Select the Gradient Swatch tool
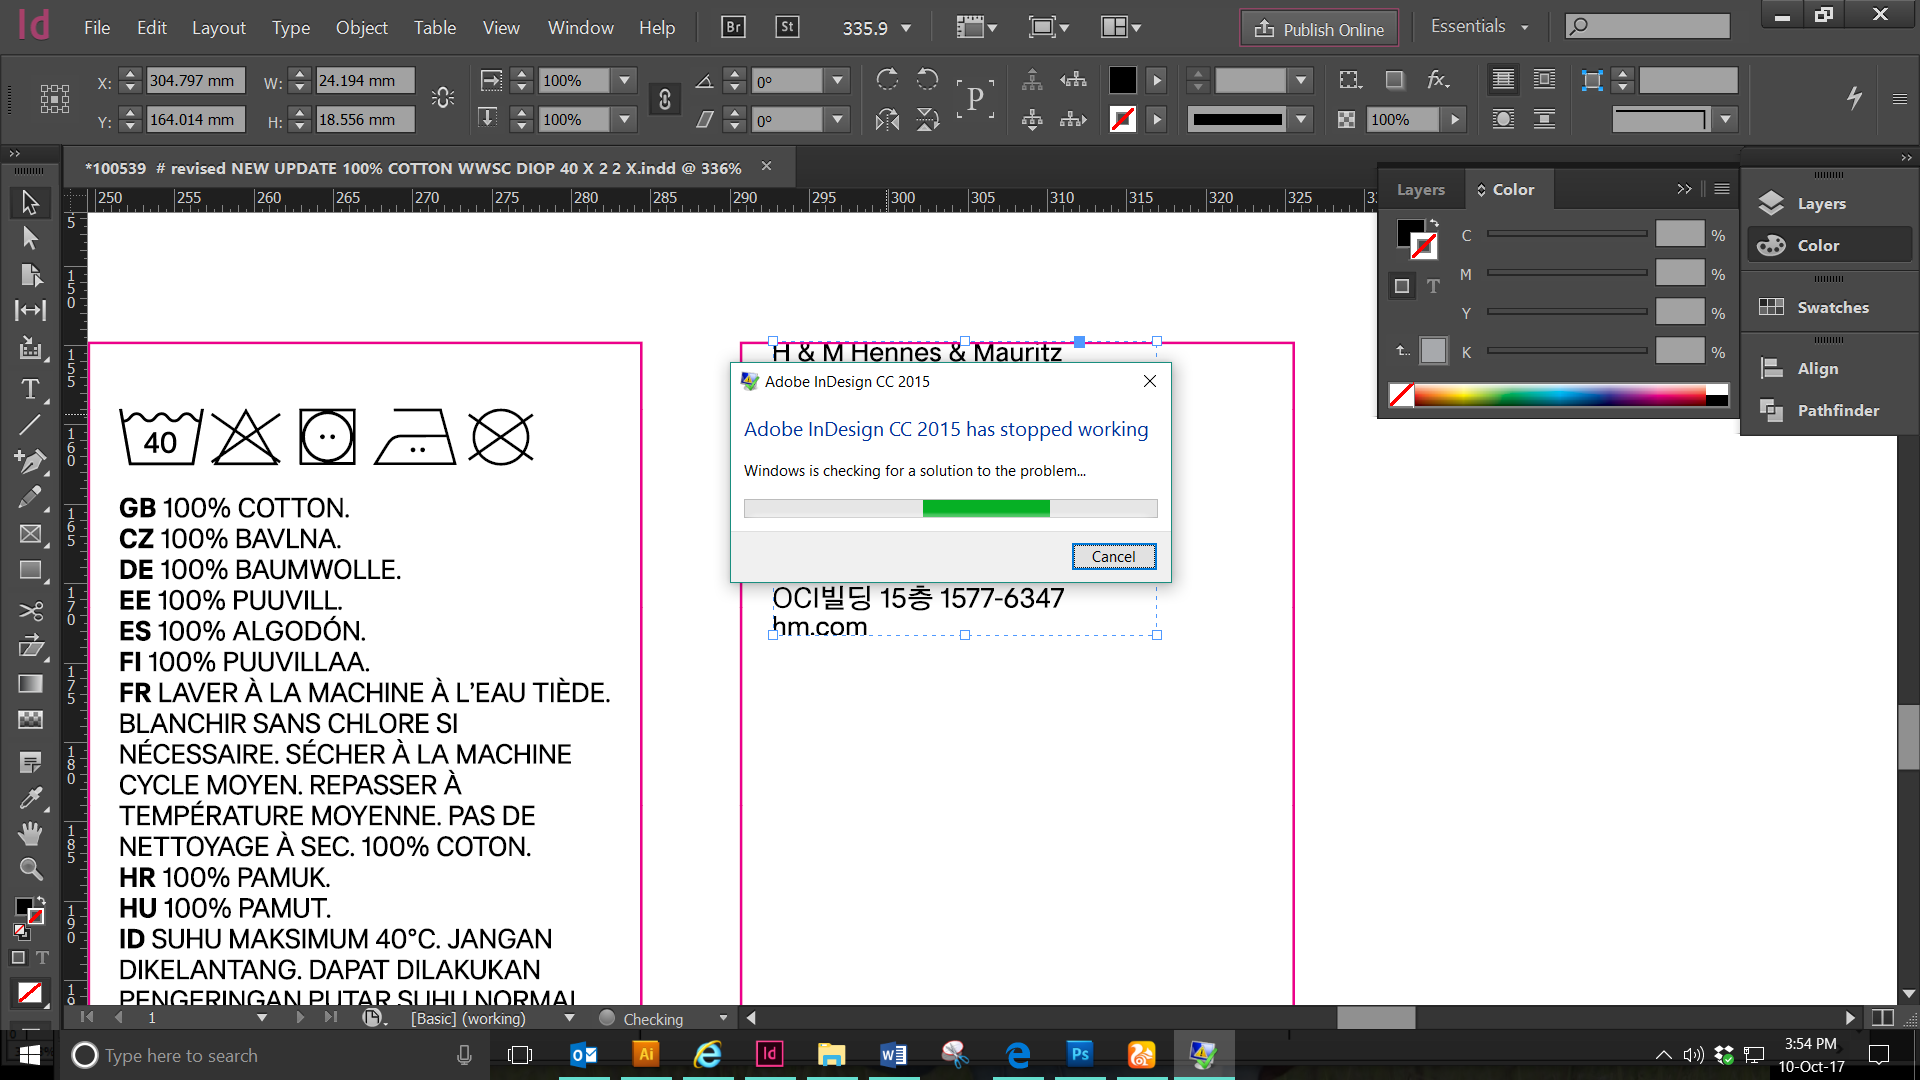Image resolution: width=1920 pixels, height=1080 pixels. (x=30, y=683)
